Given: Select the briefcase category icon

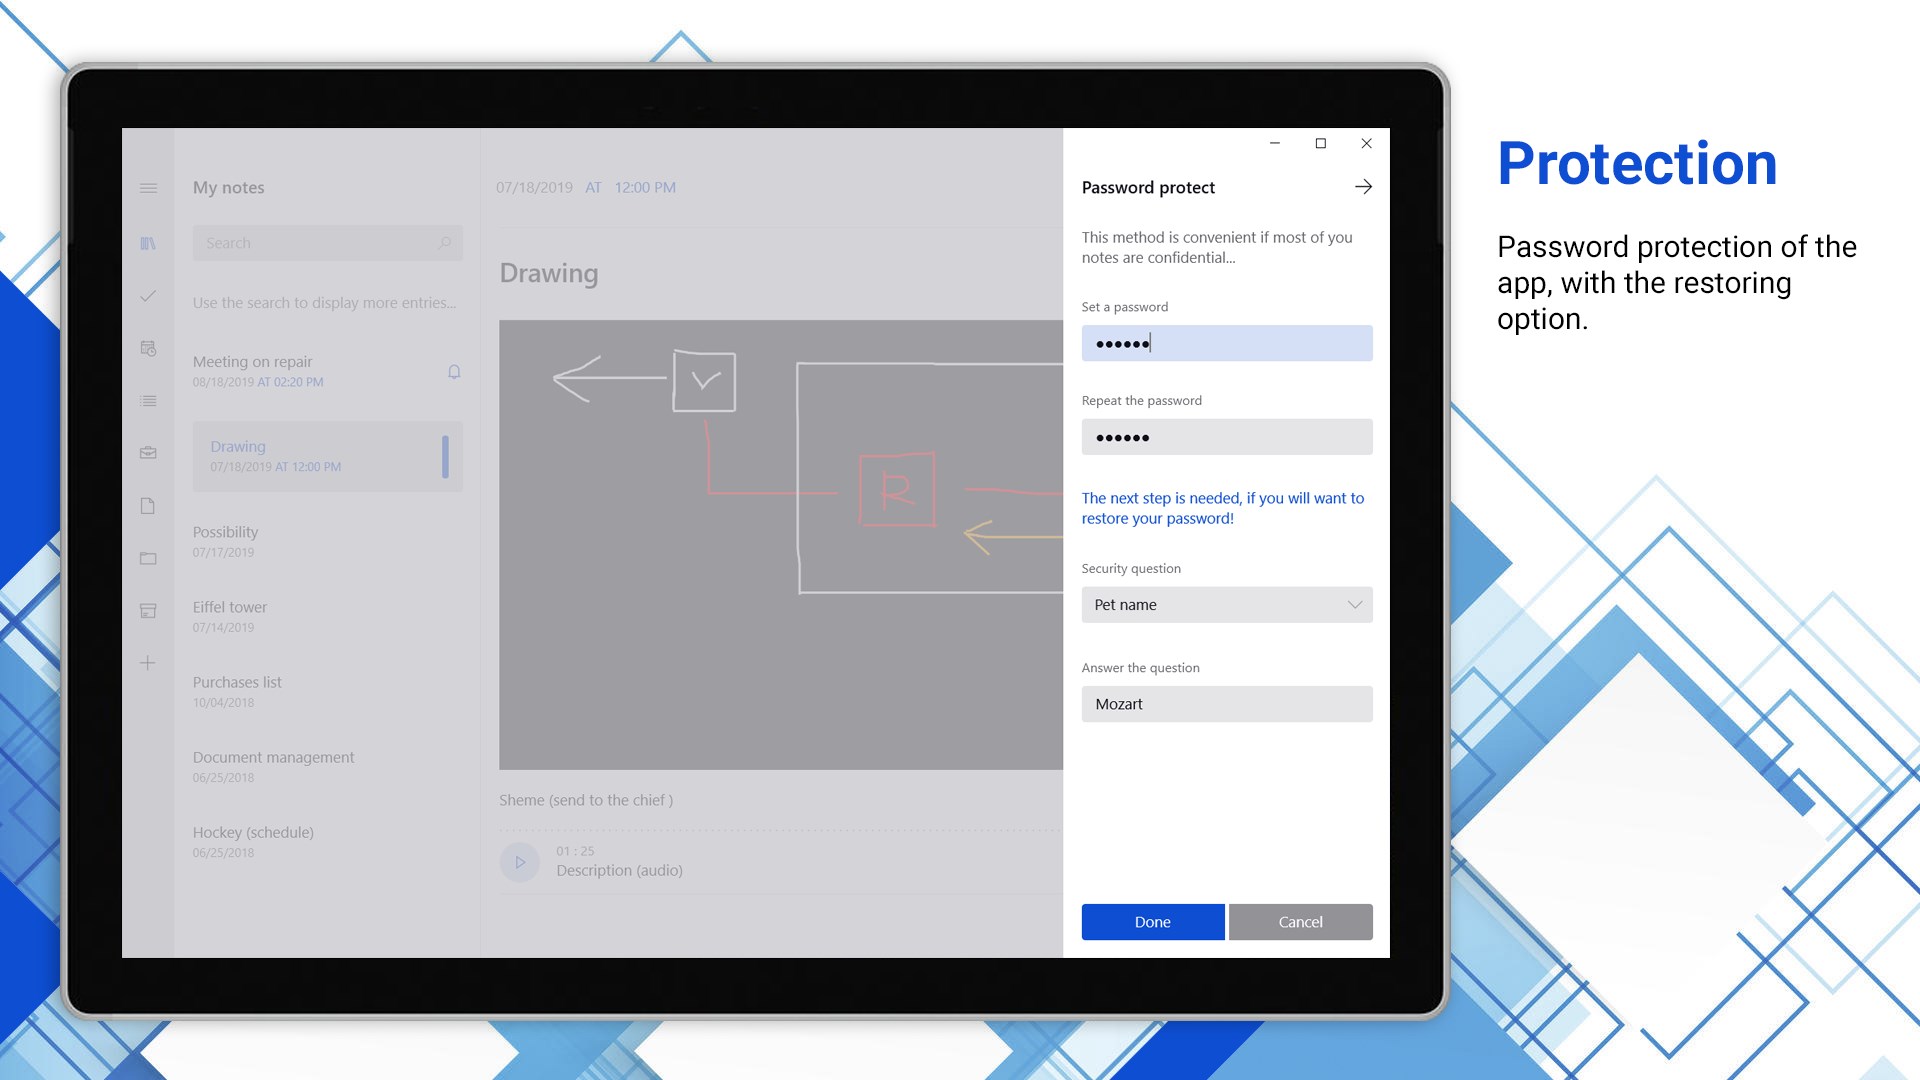Looking at the screenshot, I should [x=148, y=453].
